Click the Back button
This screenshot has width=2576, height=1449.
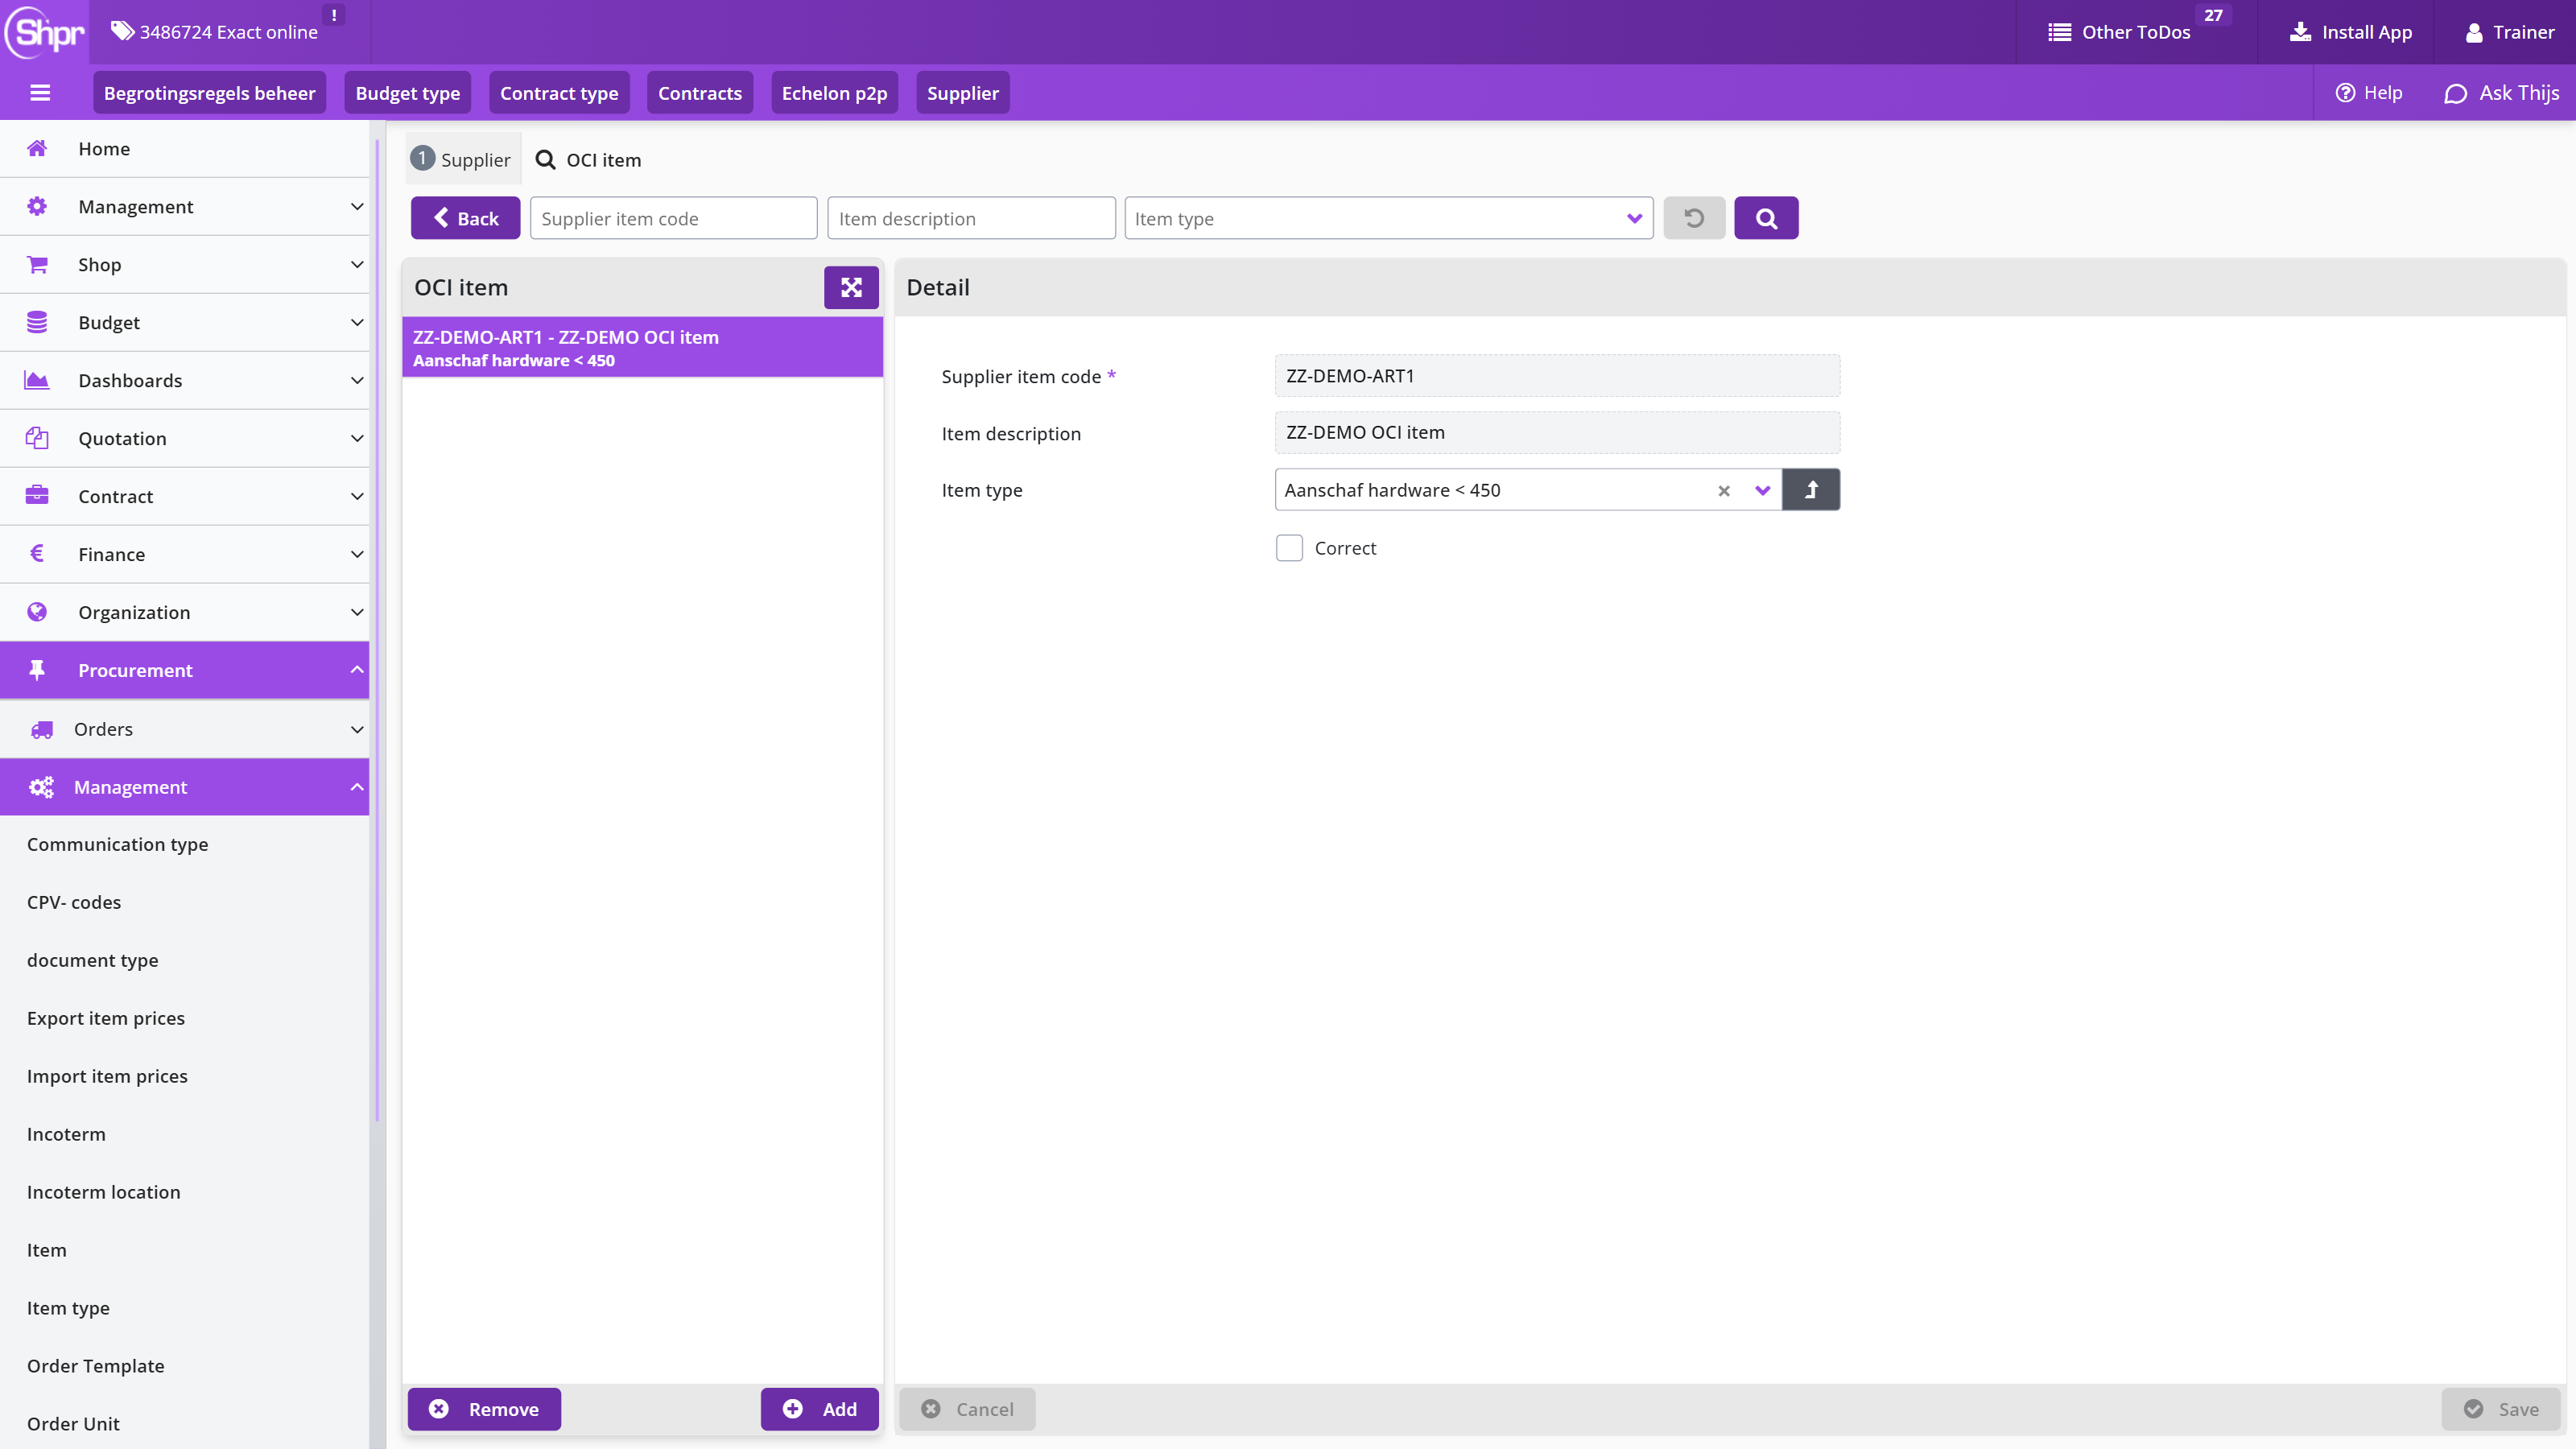tap(465, 218)
